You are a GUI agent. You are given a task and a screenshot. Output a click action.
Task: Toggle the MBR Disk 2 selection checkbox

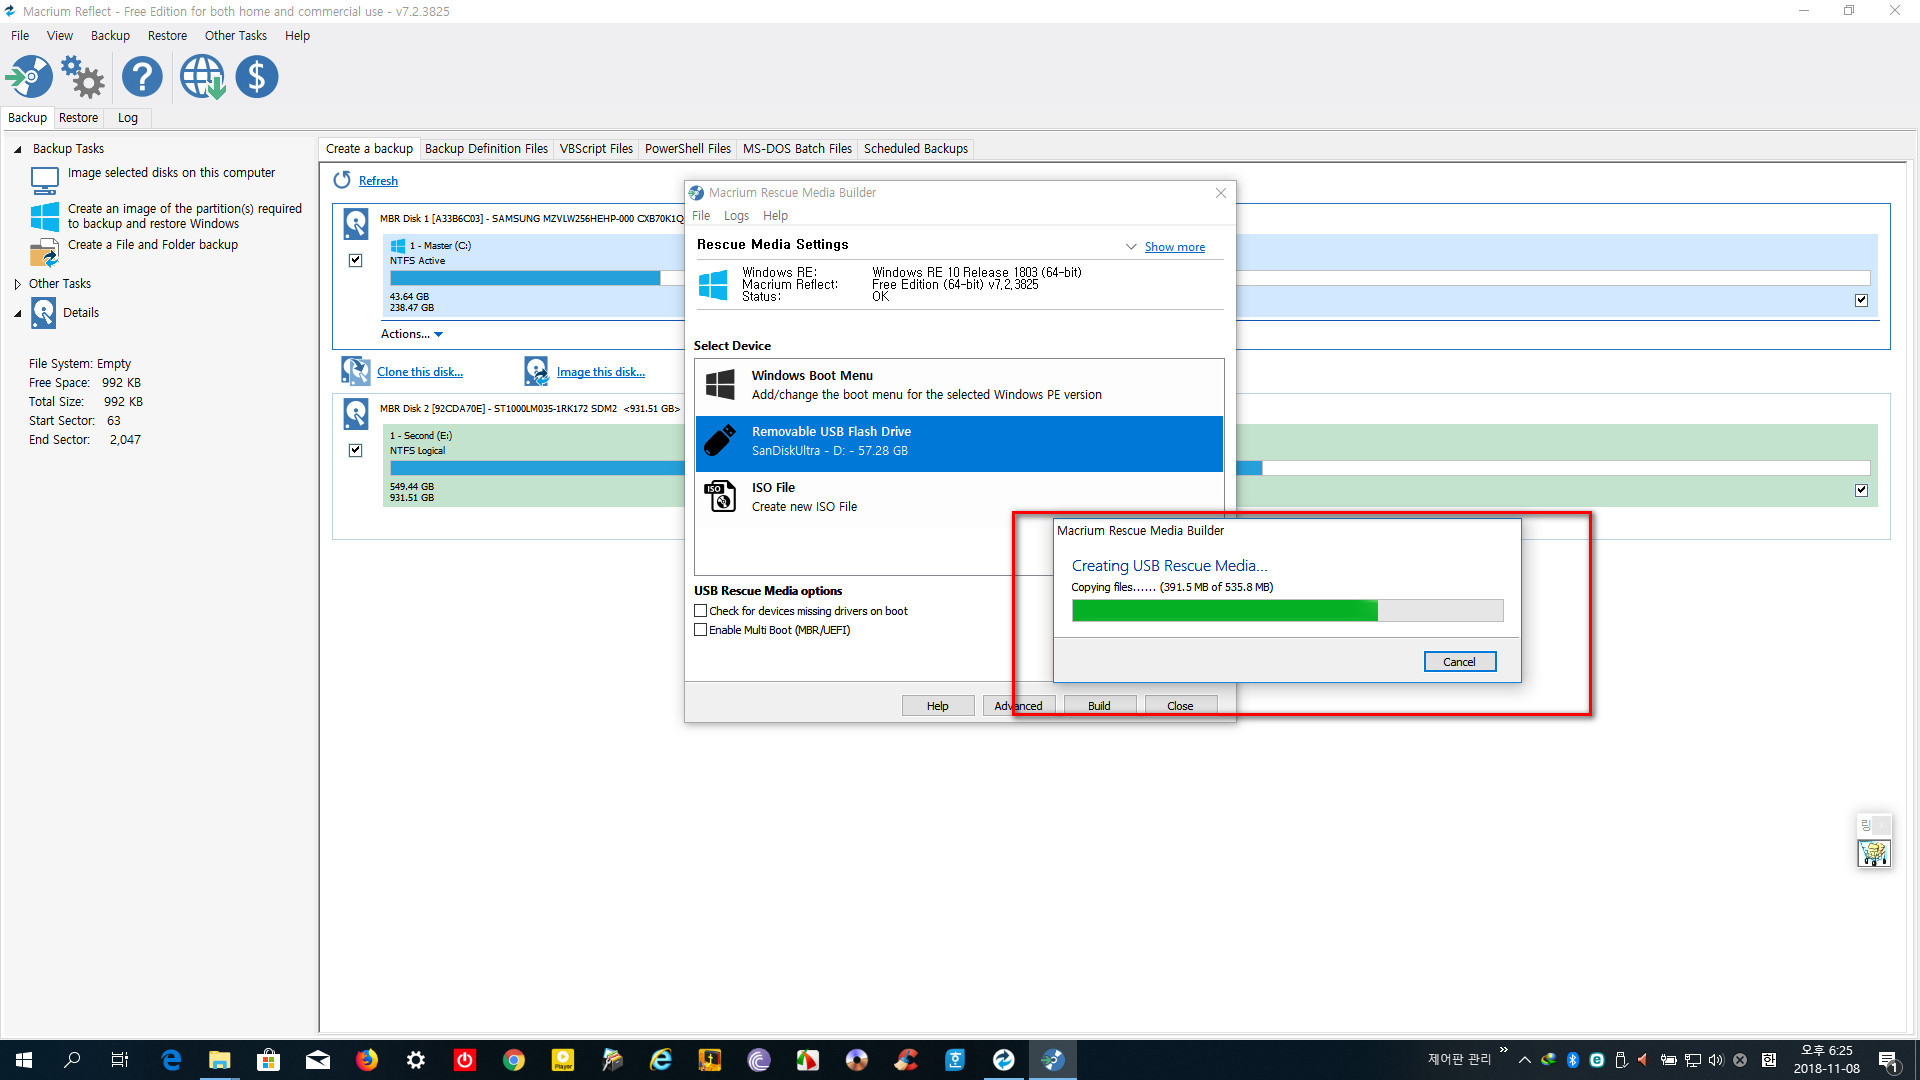point(355,450)
